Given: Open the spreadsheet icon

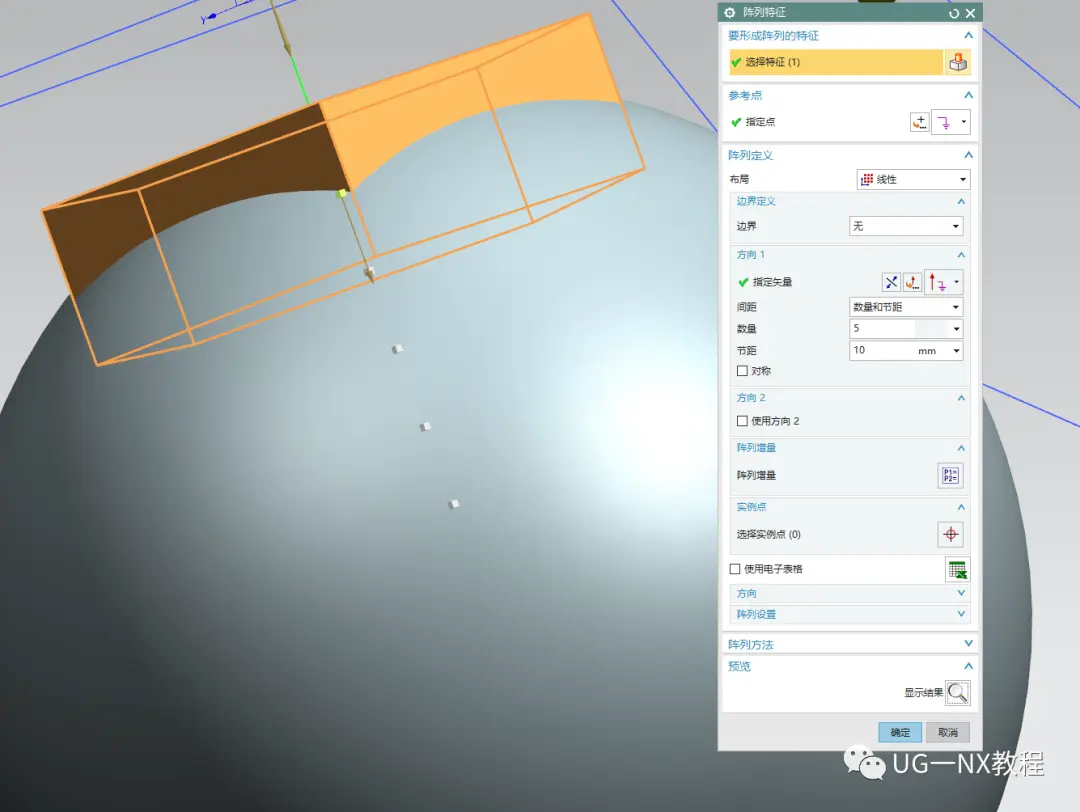Looking at the screenshot, I should (x=957, y=570).
